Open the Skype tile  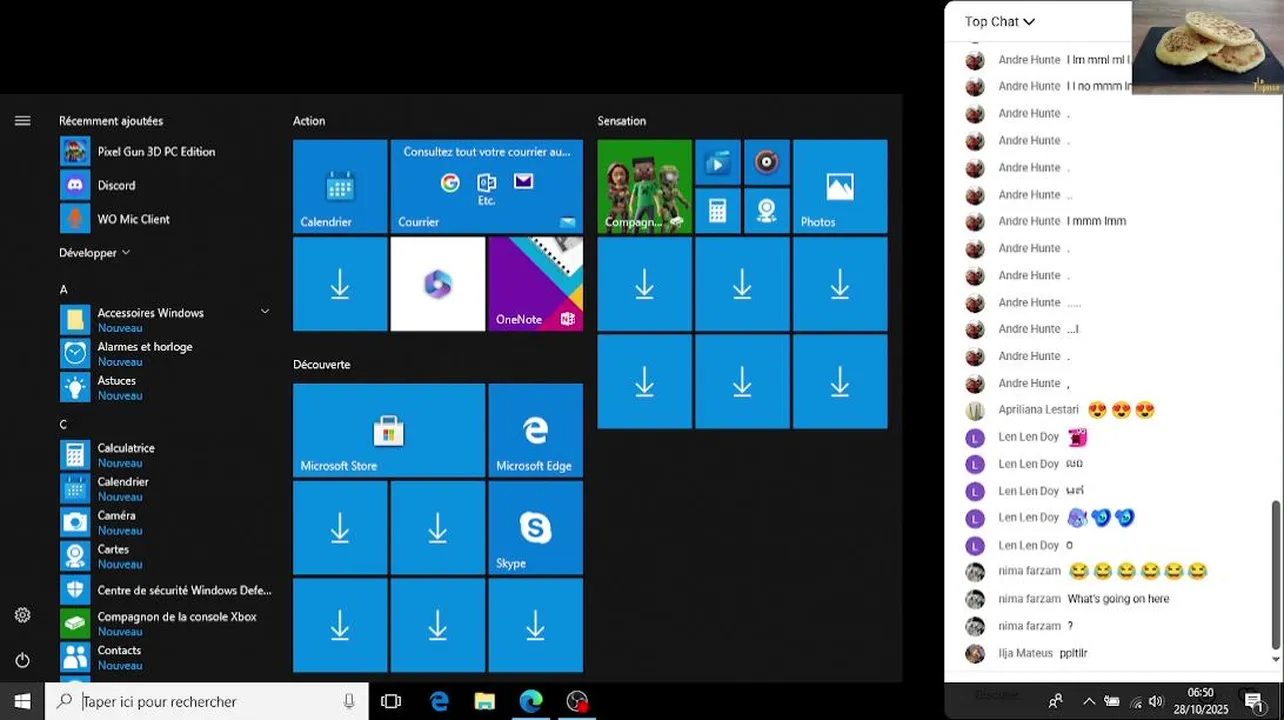tap(535, 527)
